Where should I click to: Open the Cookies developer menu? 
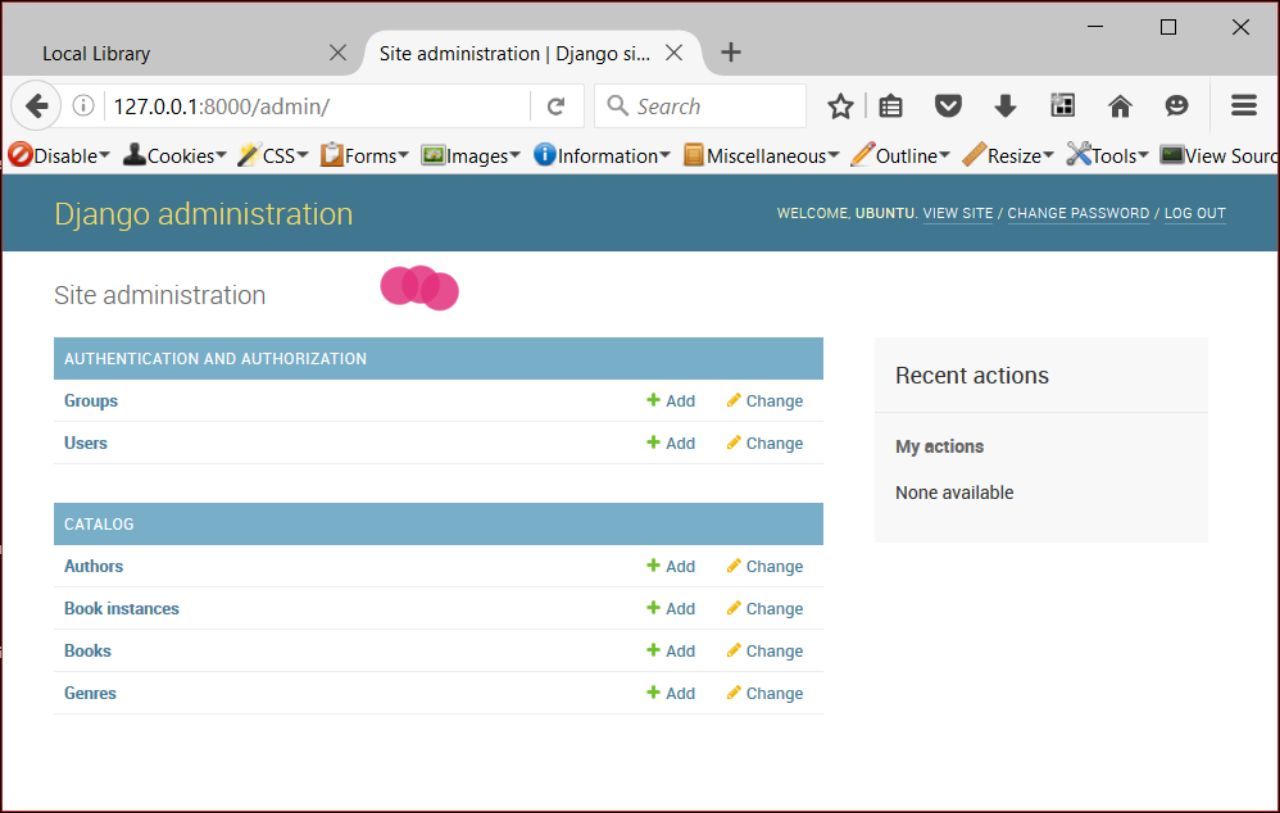175,156
